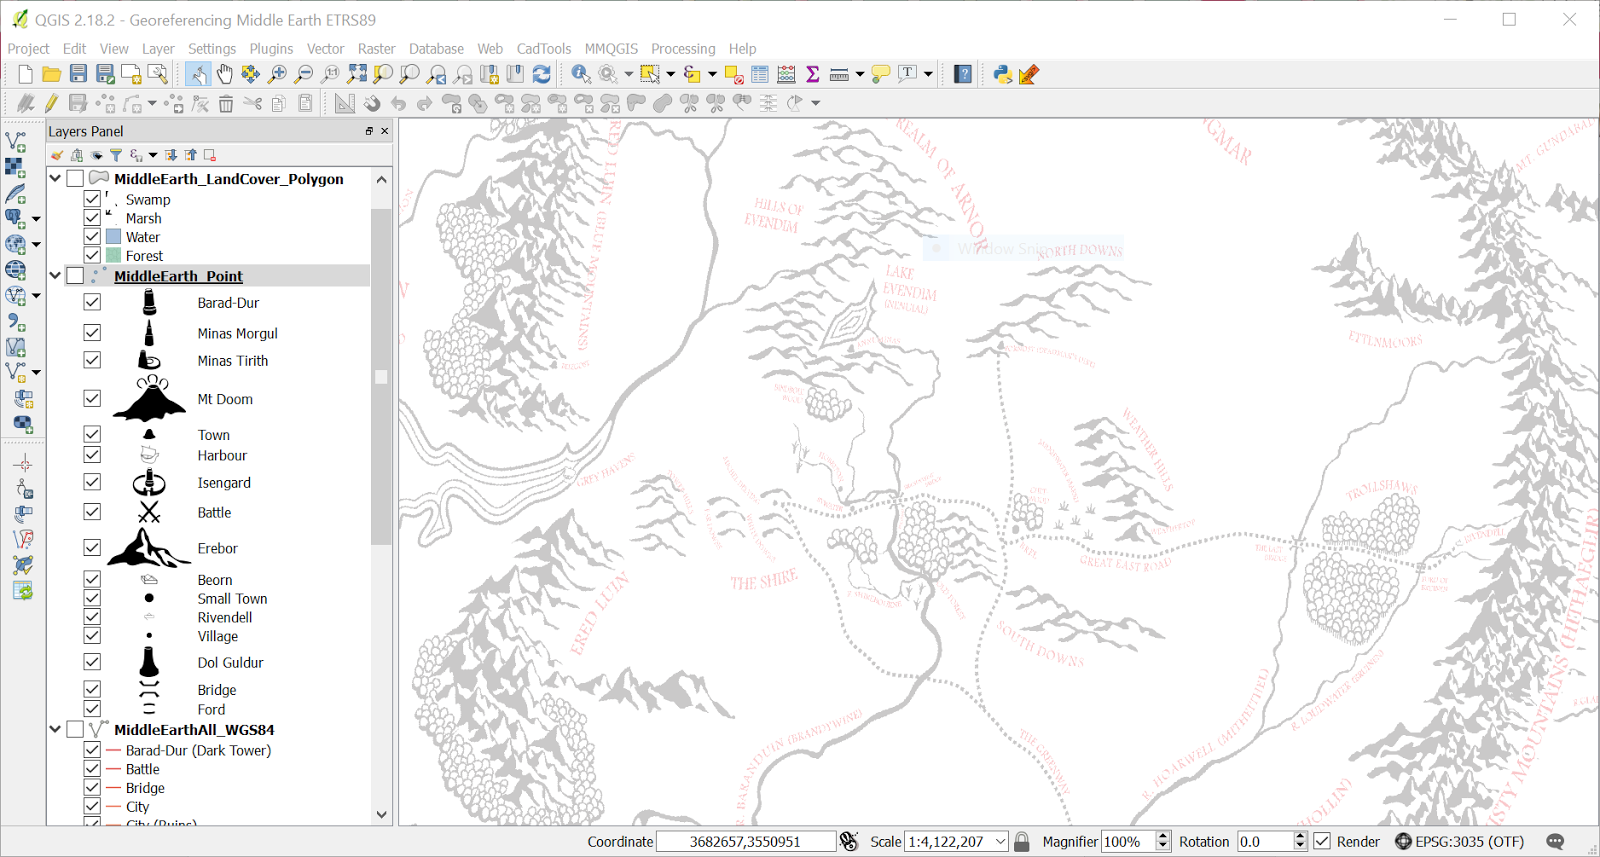1600x857 pixels.
Task: Uncheck the Barad-Dur symbol category
Action: point(92,302)
